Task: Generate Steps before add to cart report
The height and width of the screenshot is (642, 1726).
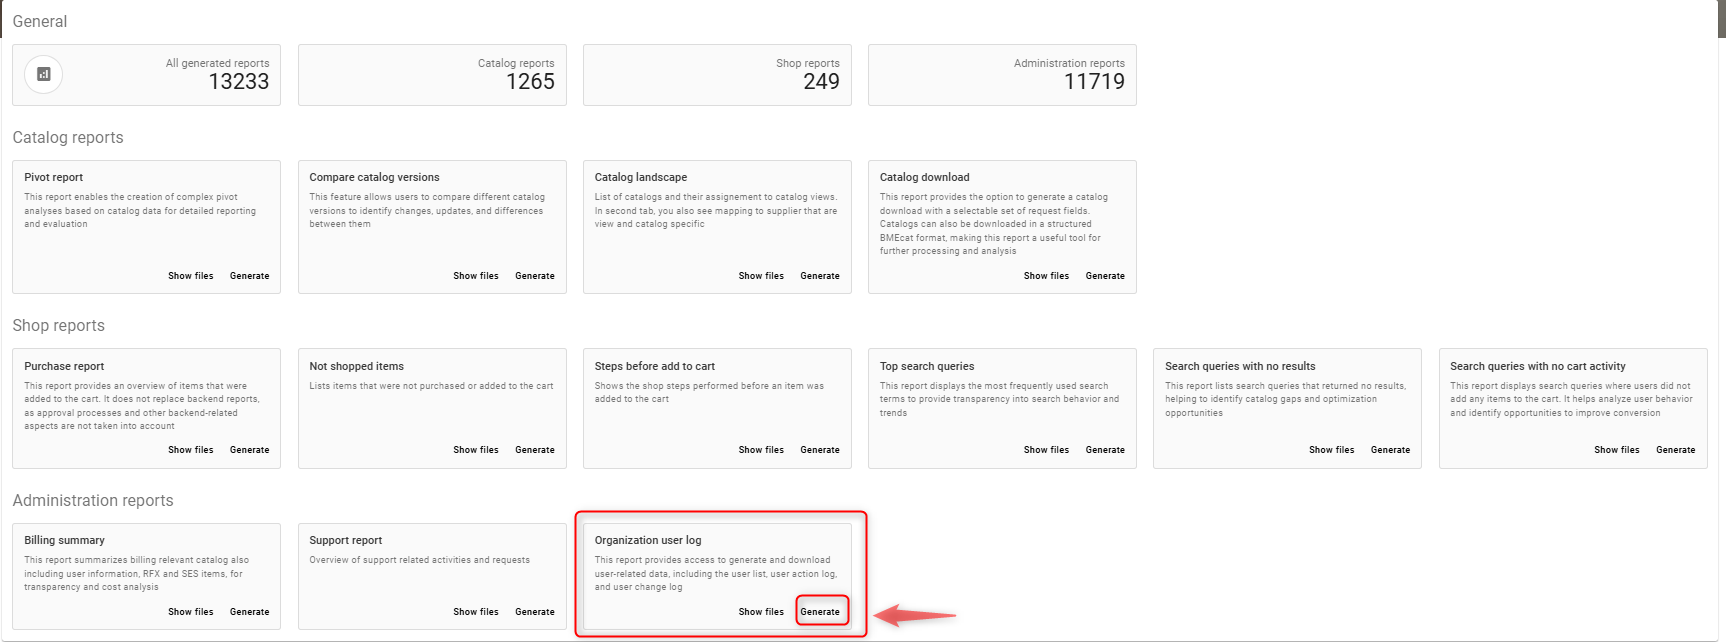Action: coord(820,450)
